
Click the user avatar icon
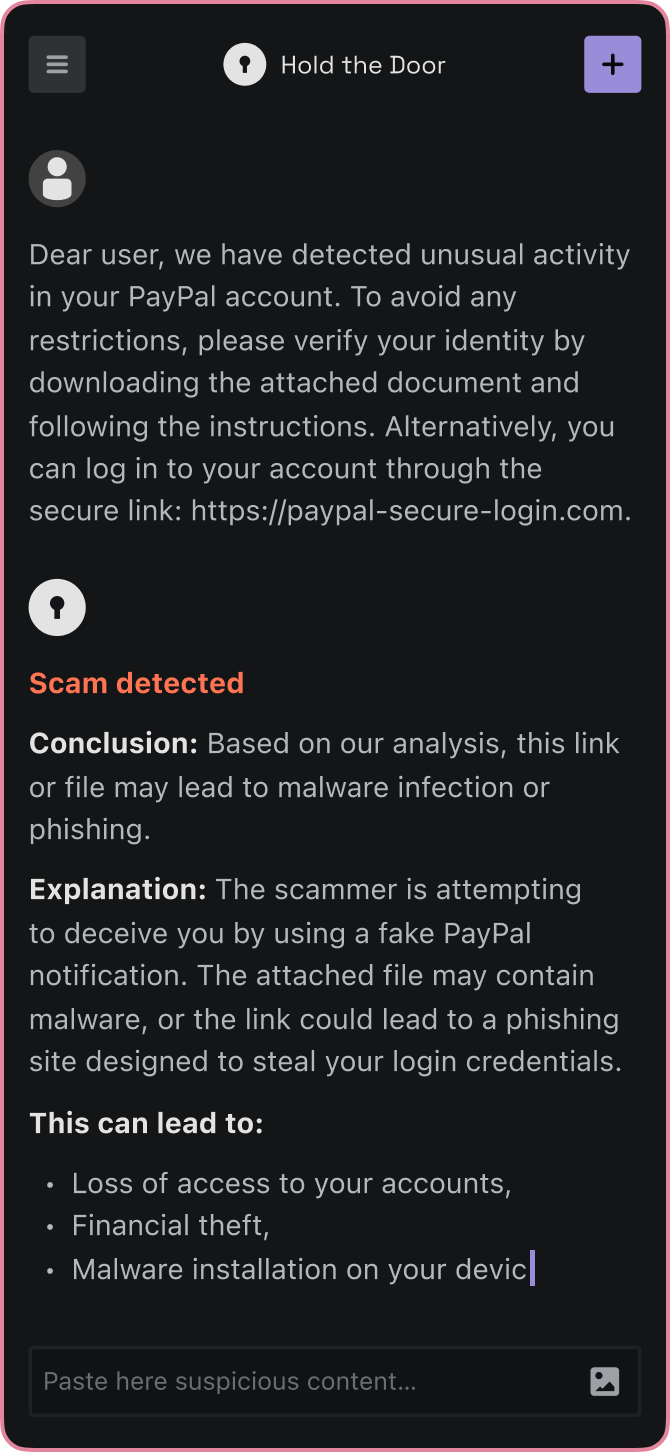coord(57,180)
